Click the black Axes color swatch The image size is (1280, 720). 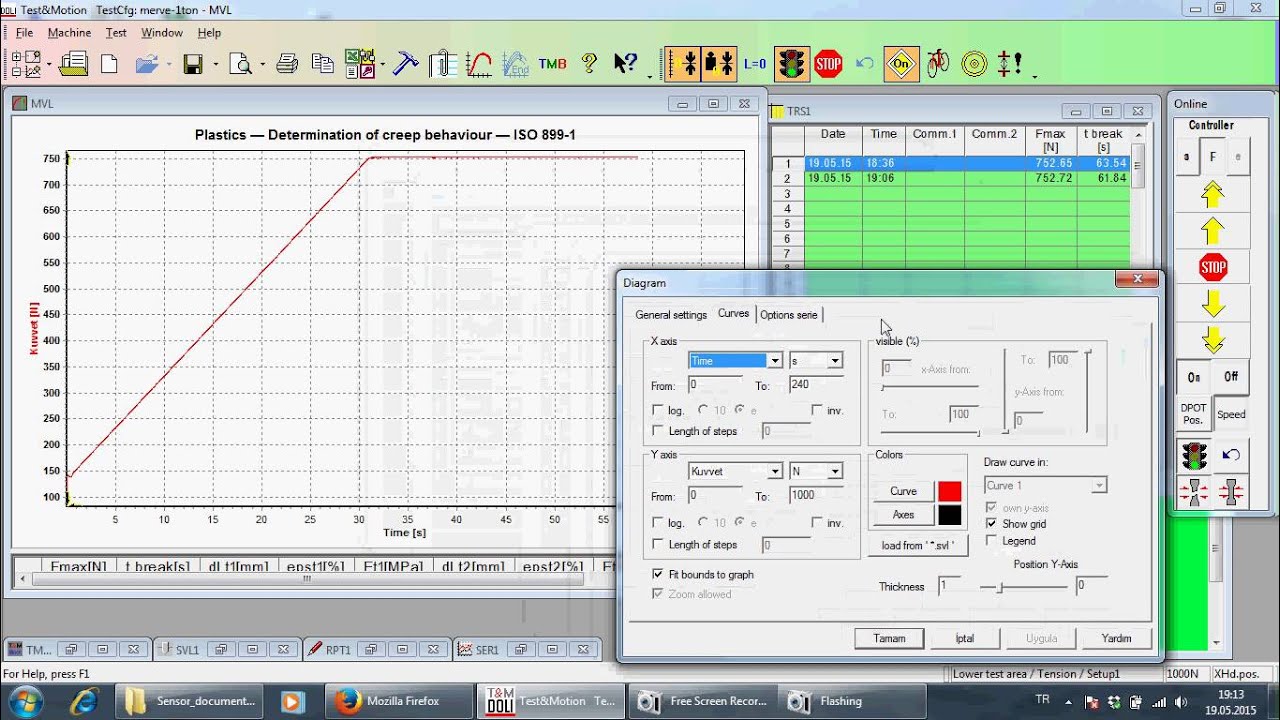pos(949,515)
